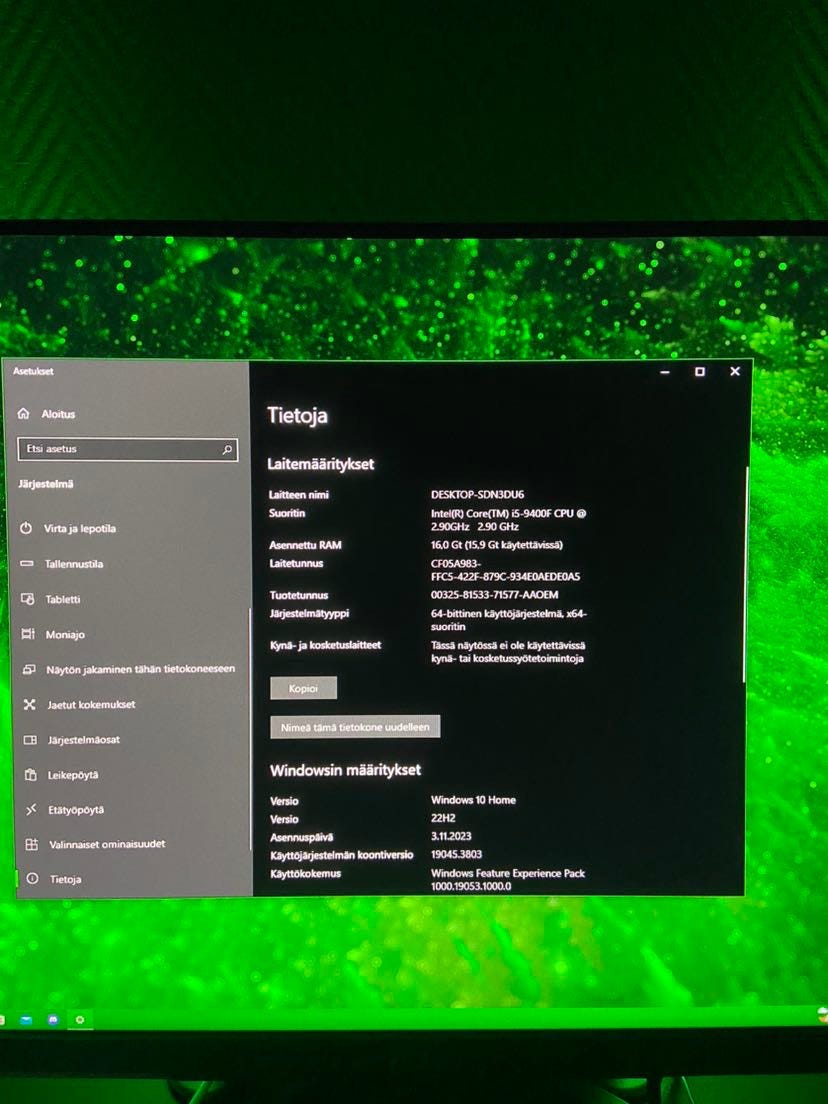Image resolution: width=828 pixels, height=1104 pixels.
Task: Click the Käyttöjärjestelmän koontiversio label
Action: (341, 855)
